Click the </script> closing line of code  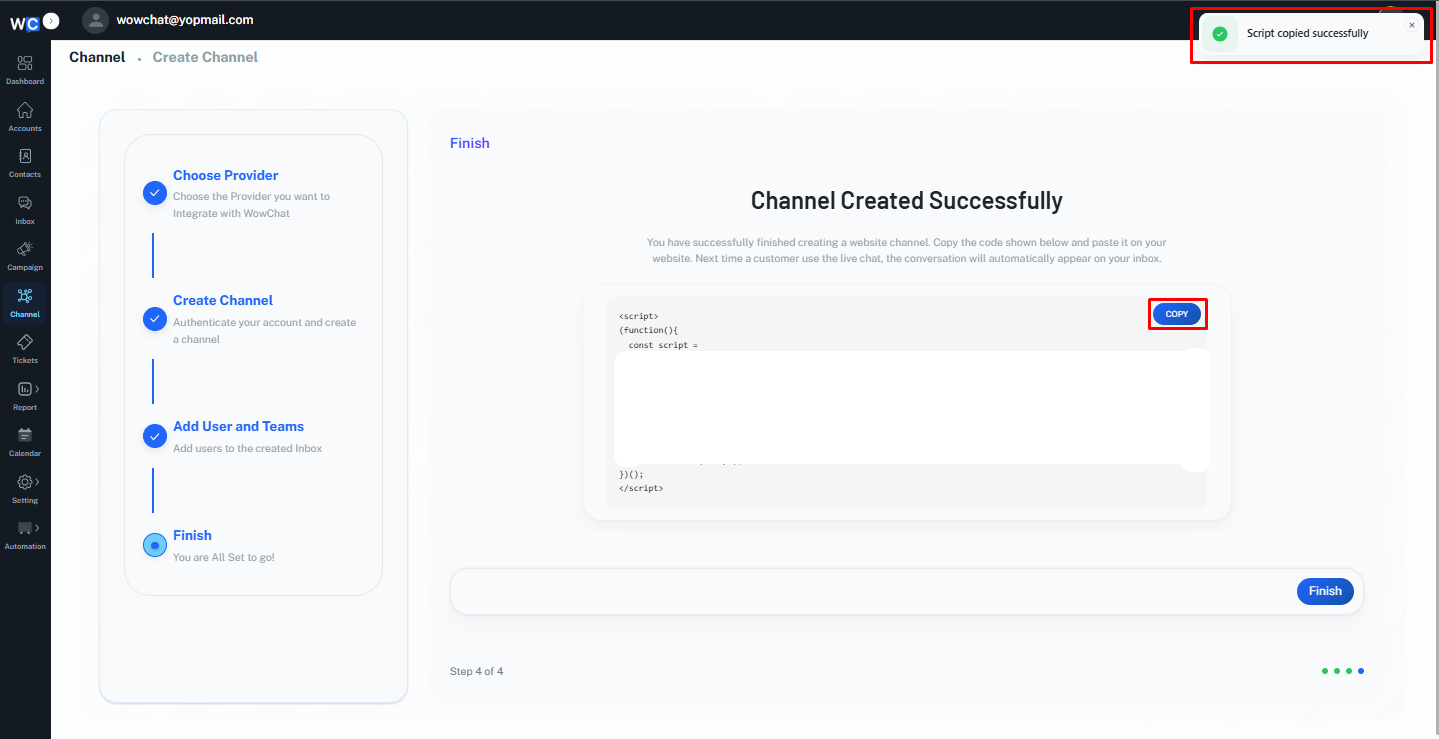coord(641,488)
